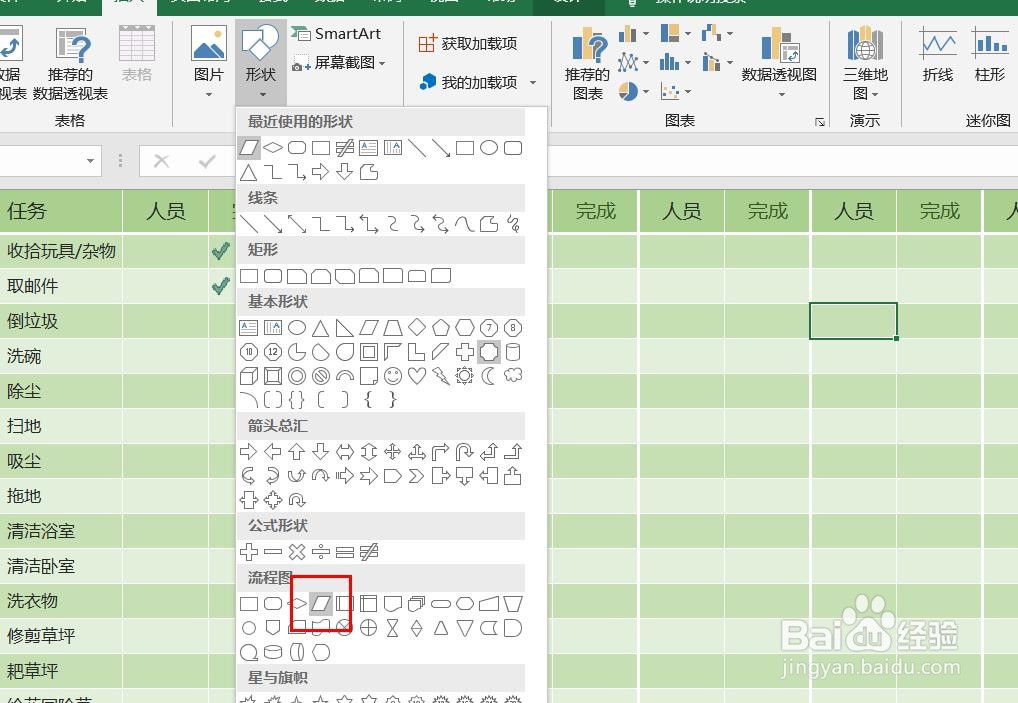Select the quad arrow shape

pyautogui.click(x=393, y=452)
